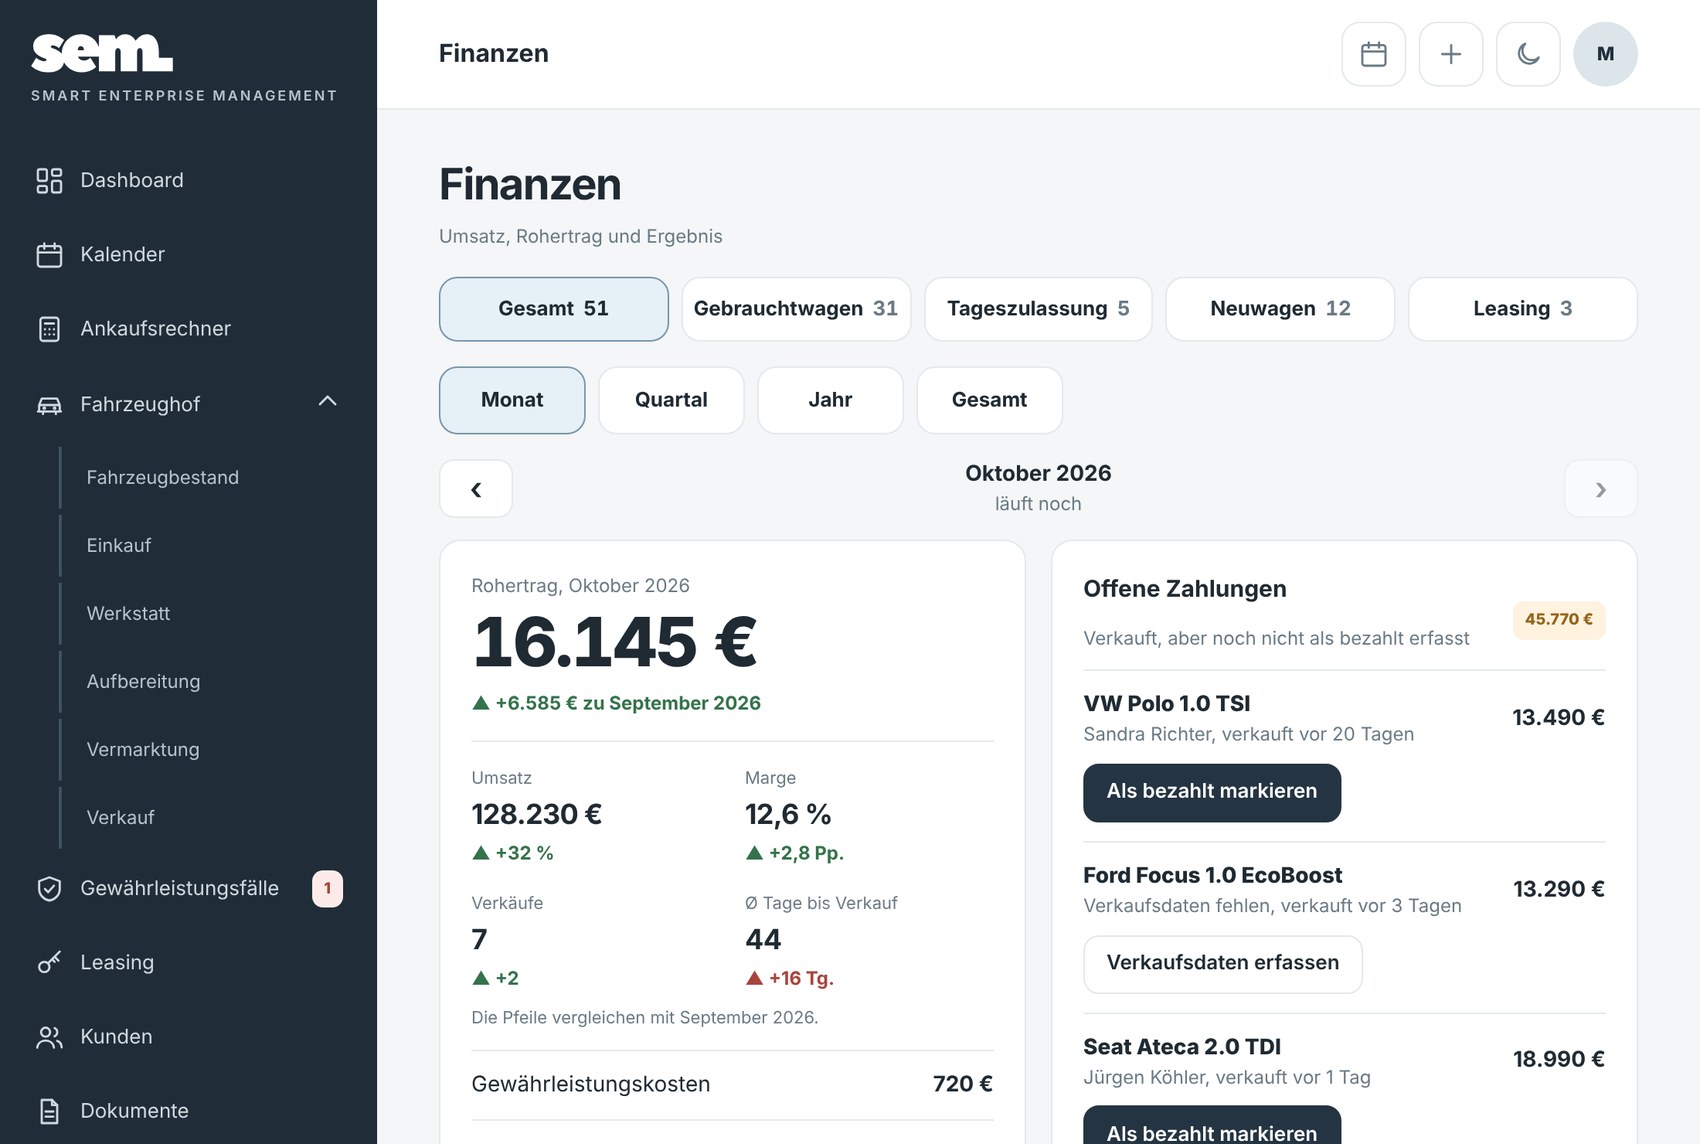Click the Leasing key icon
This screenshot has width=1700, height=1144.
tap(49, 962)
